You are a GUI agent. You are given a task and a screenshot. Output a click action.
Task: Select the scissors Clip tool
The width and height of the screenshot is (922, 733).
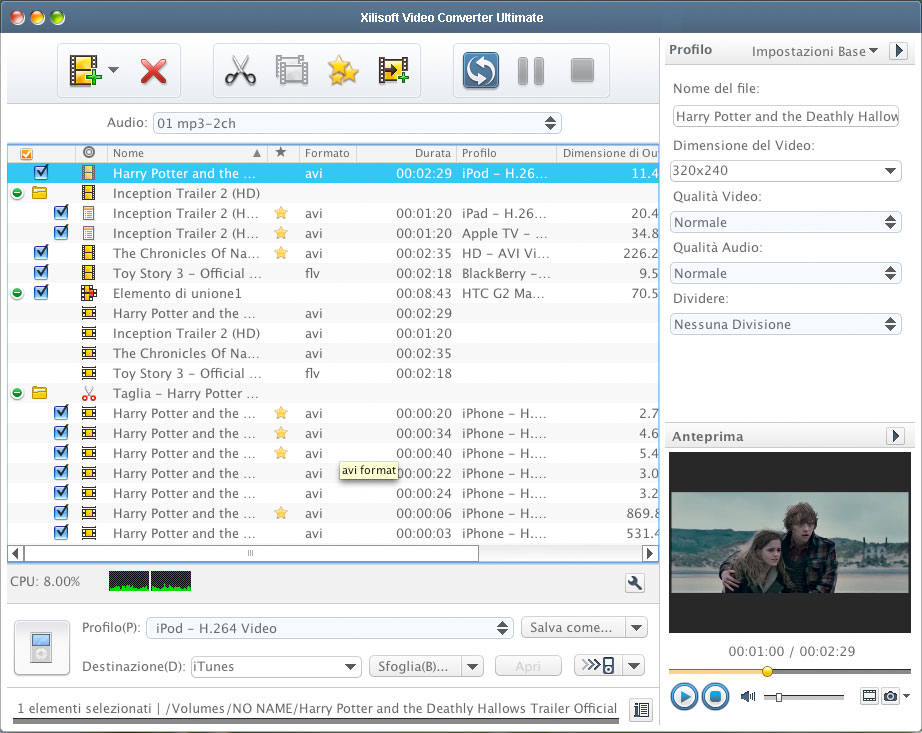click(x=240, y=71)
